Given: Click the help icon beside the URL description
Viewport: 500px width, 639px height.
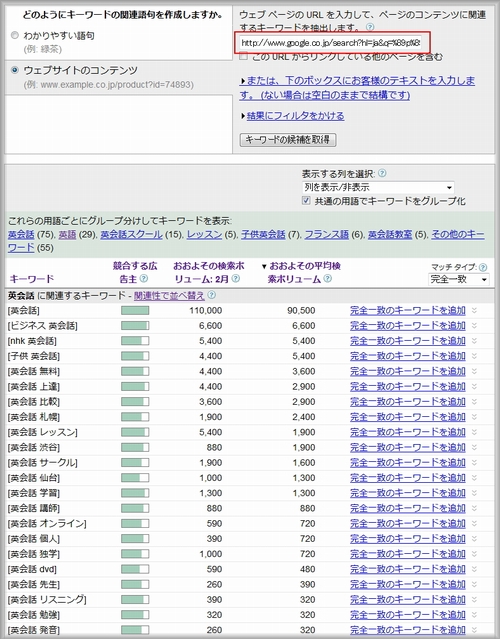Looking at the screenshot, I should pos(370,27).
